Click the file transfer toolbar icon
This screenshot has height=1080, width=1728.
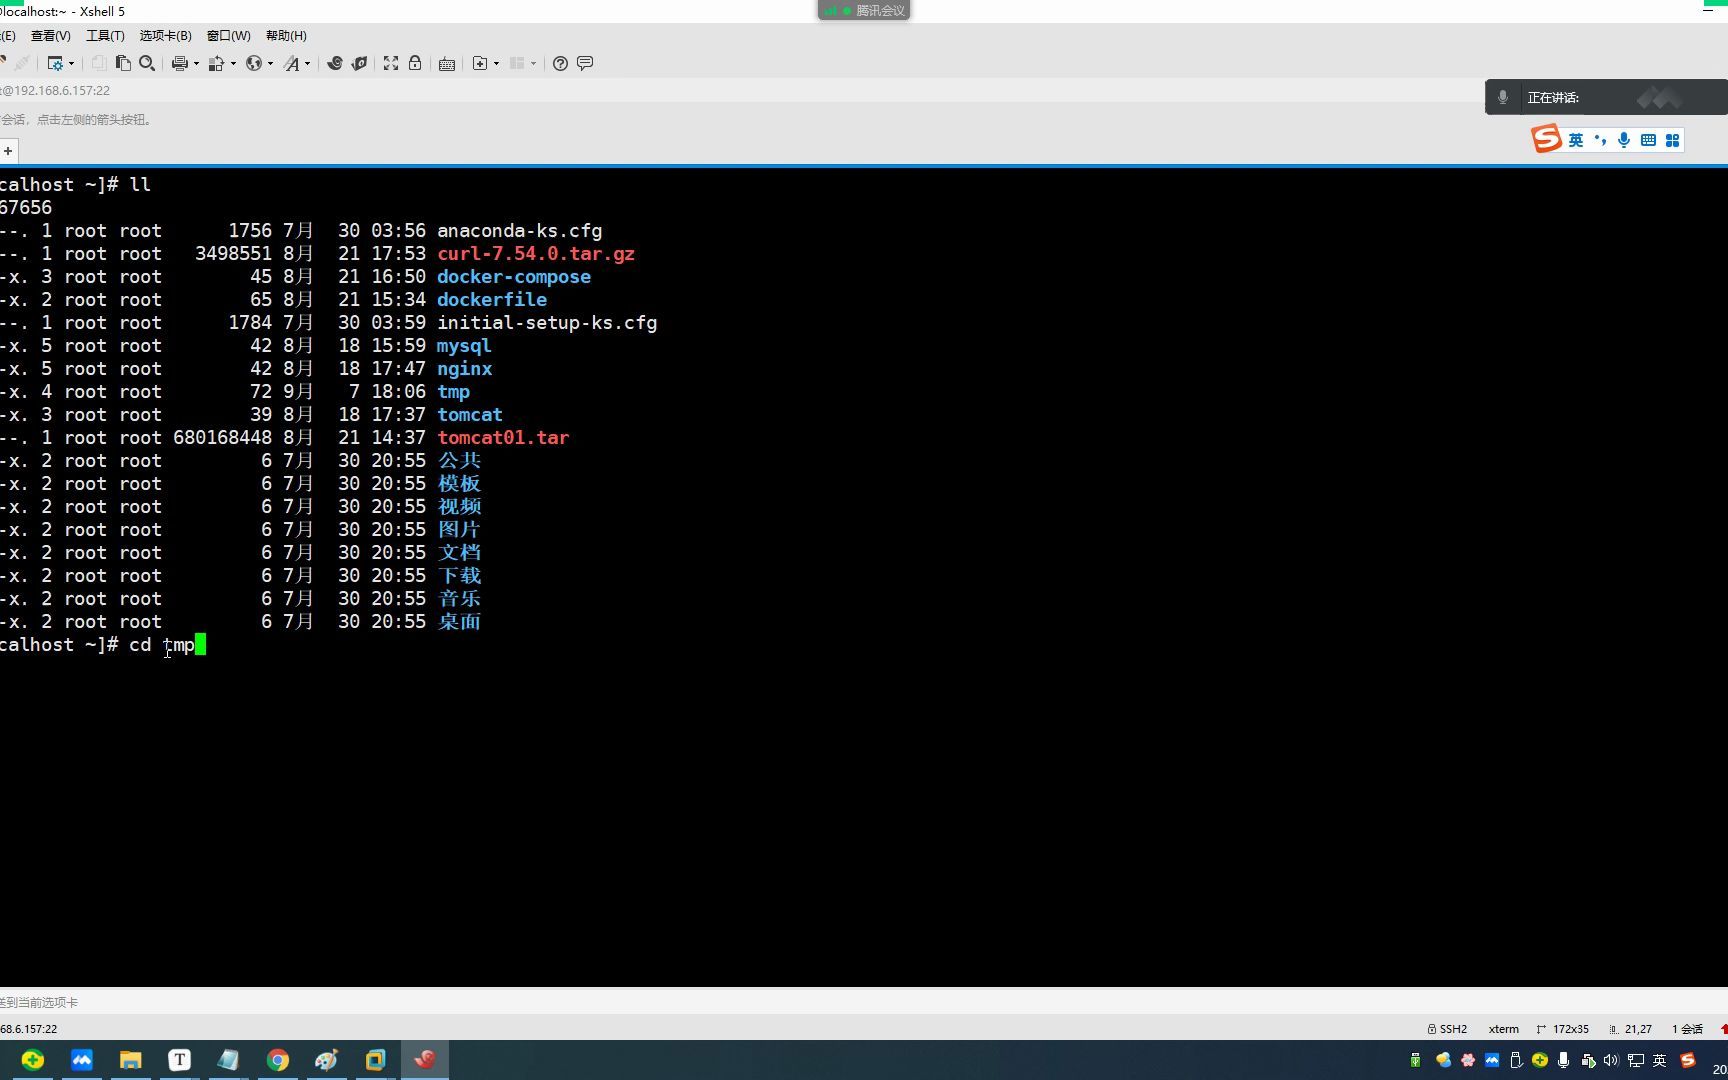(216, 63)
